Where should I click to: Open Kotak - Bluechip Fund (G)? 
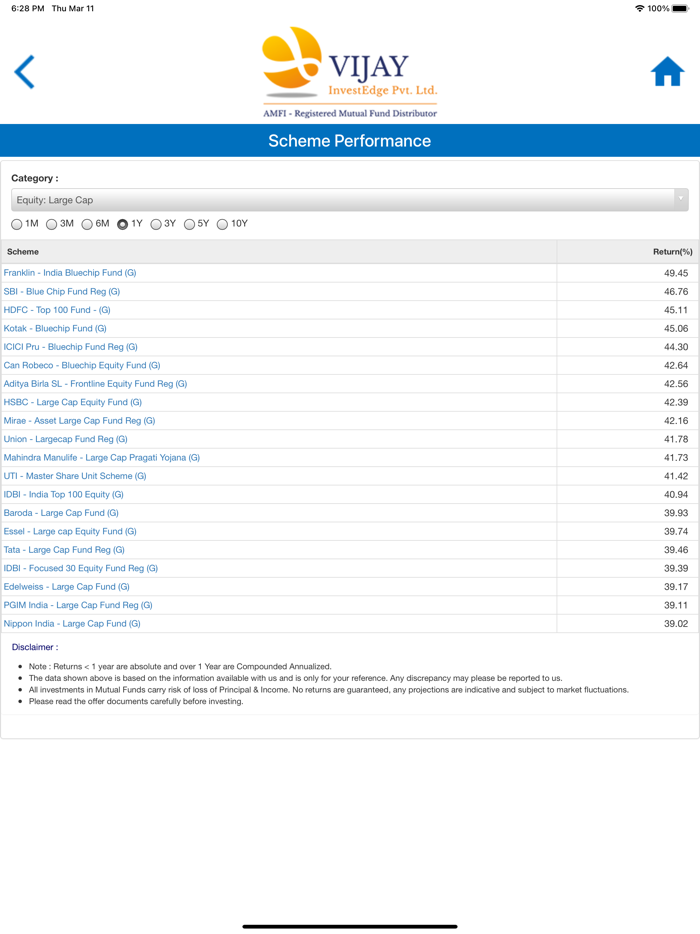[x=55, y=328]
